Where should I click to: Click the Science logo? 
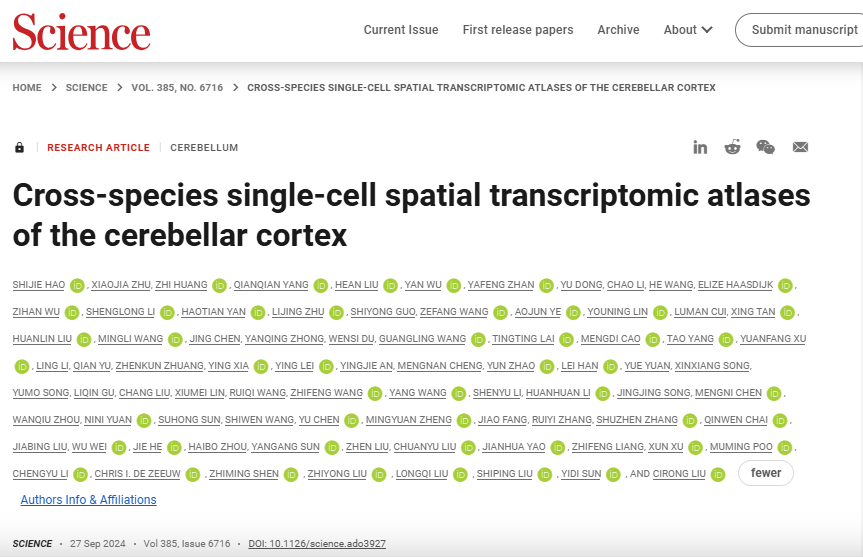(x=81, y=31)
